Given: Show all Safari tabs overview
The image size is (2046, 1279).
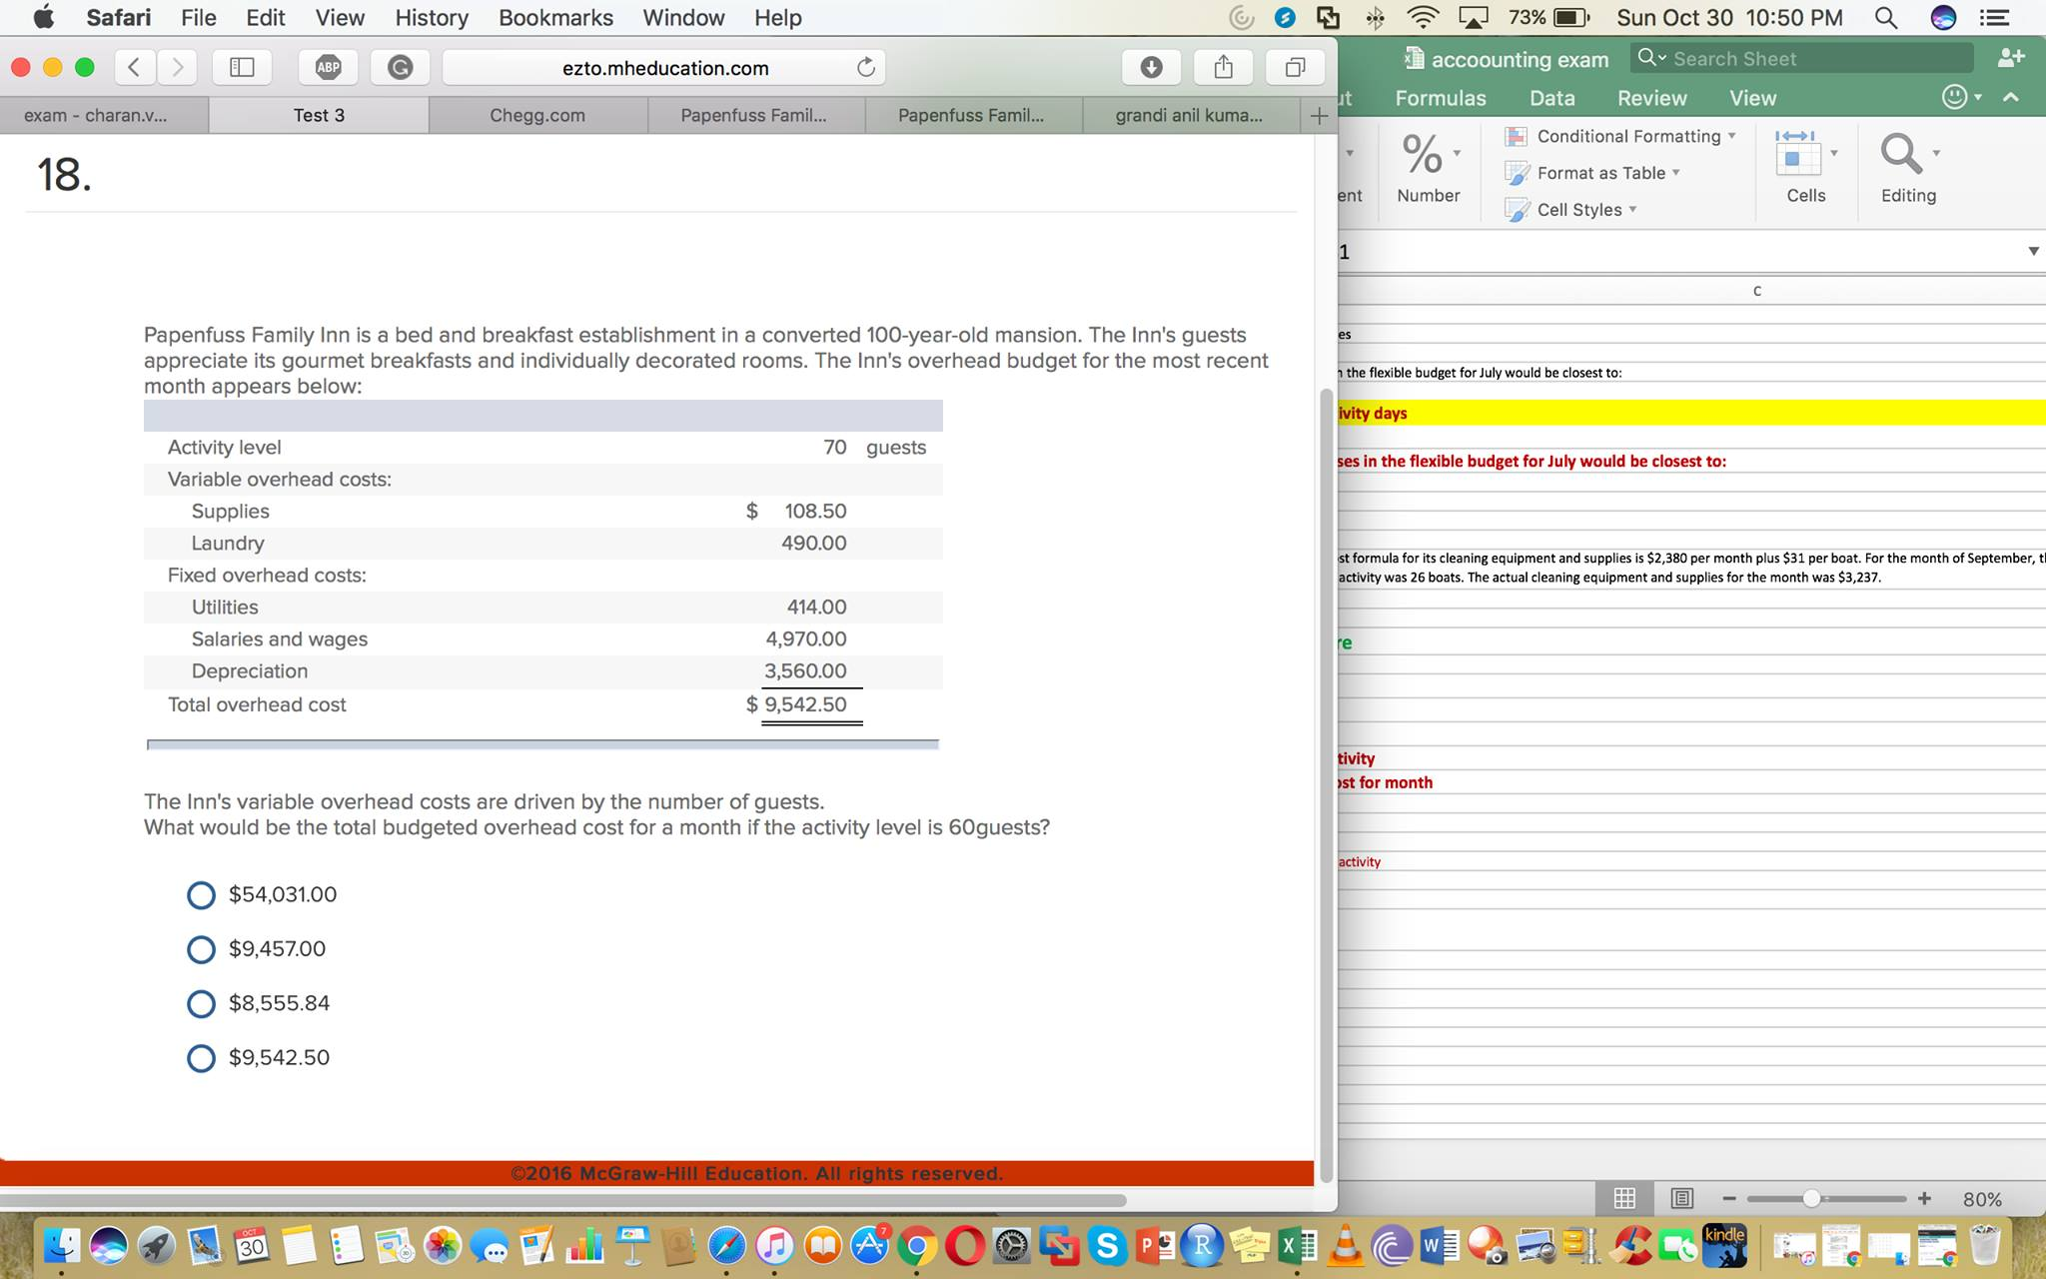Looking at the screenshot, I should (1295, 67).
